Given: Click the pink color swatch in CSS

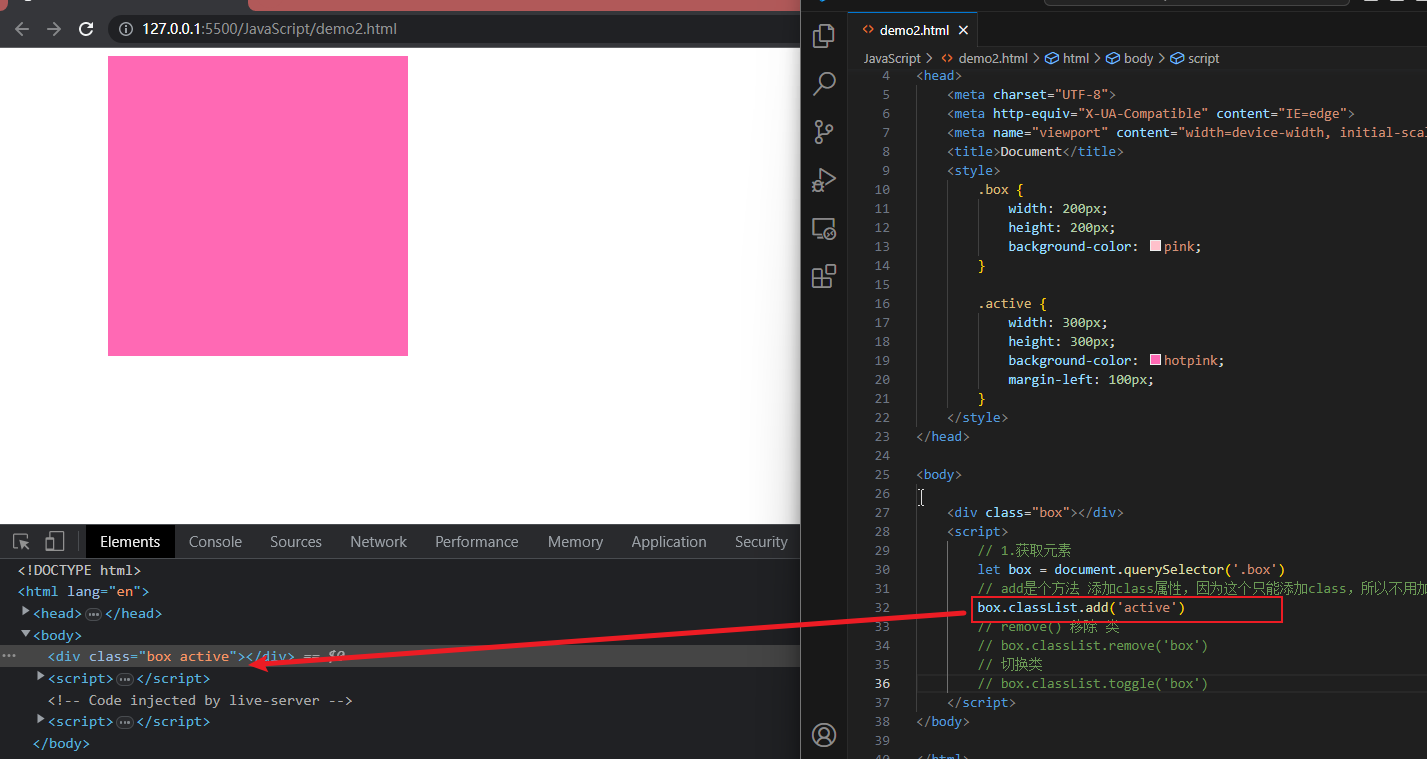Looking at the screenshot, I should point(1156,246).
